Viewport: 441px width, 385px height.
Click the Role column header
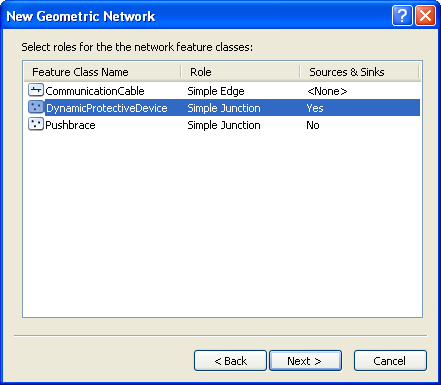pos(240,72)
